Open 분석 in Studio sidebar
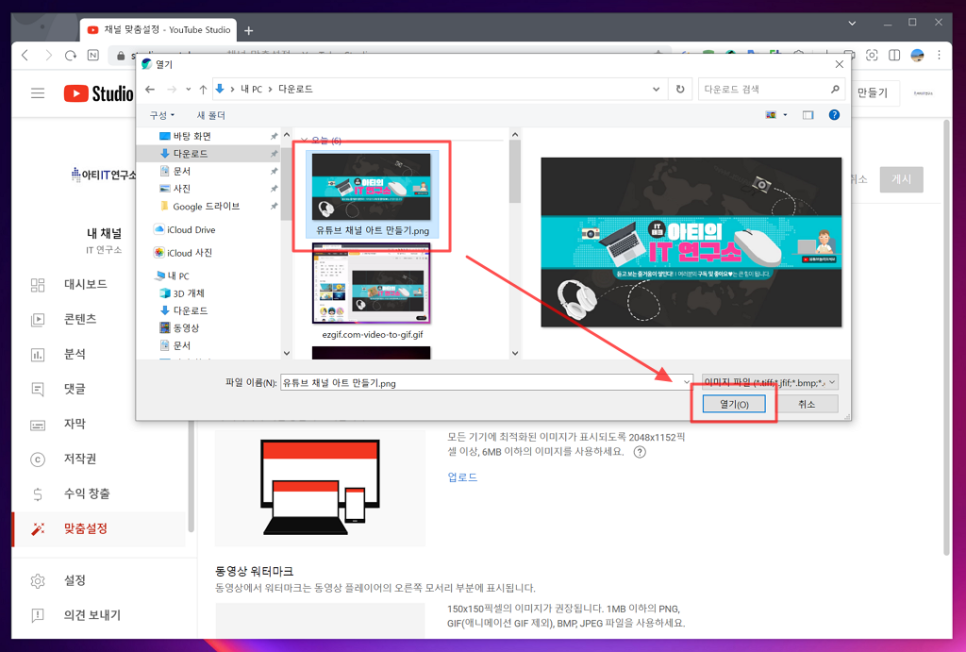The image size is (966, 652). pos(75,354)
